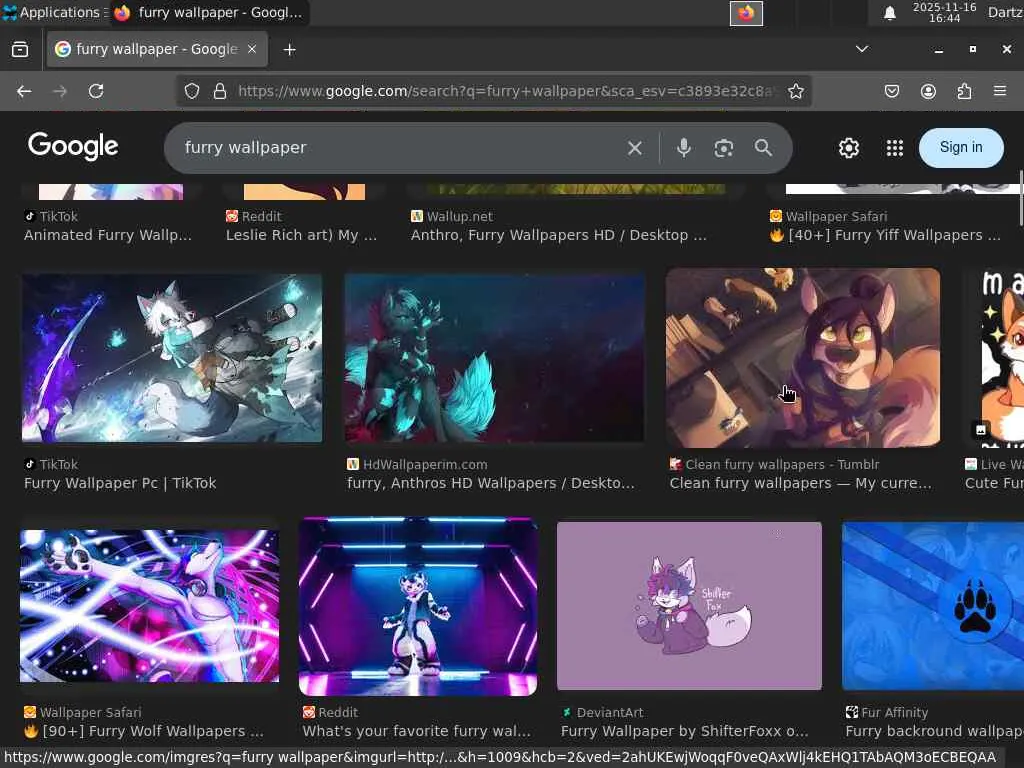
Task: Open 'Furry backround wallpaper' Fur Affinity link
Action: 934,731
